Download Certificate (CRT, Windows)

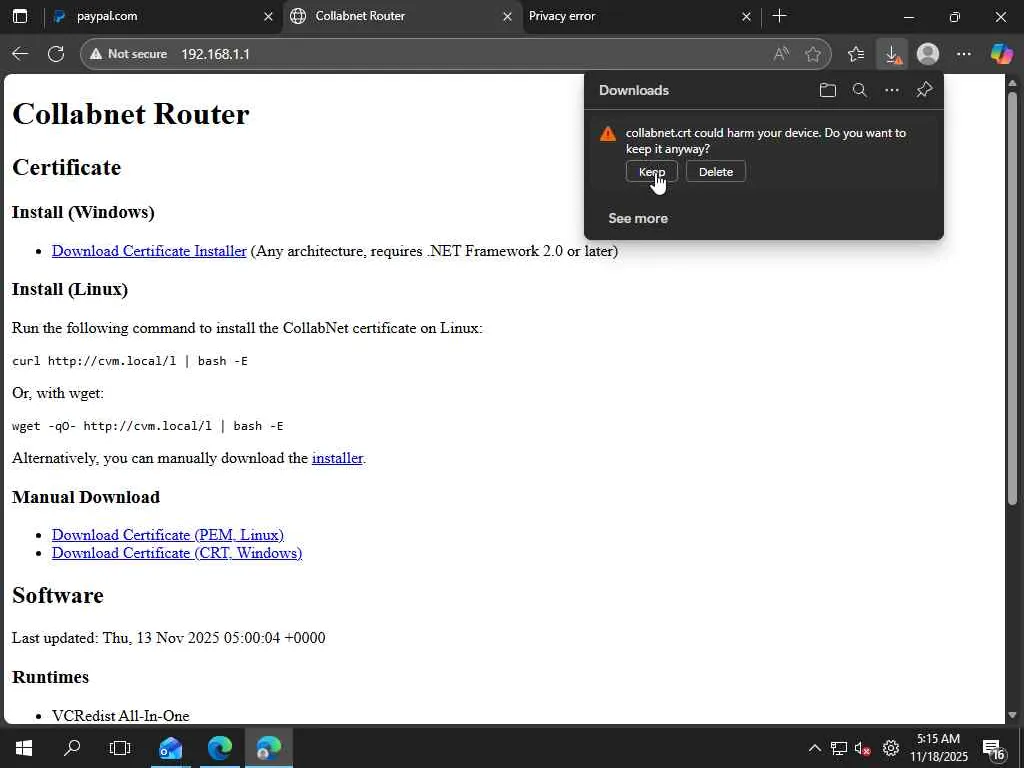(177, 553)
